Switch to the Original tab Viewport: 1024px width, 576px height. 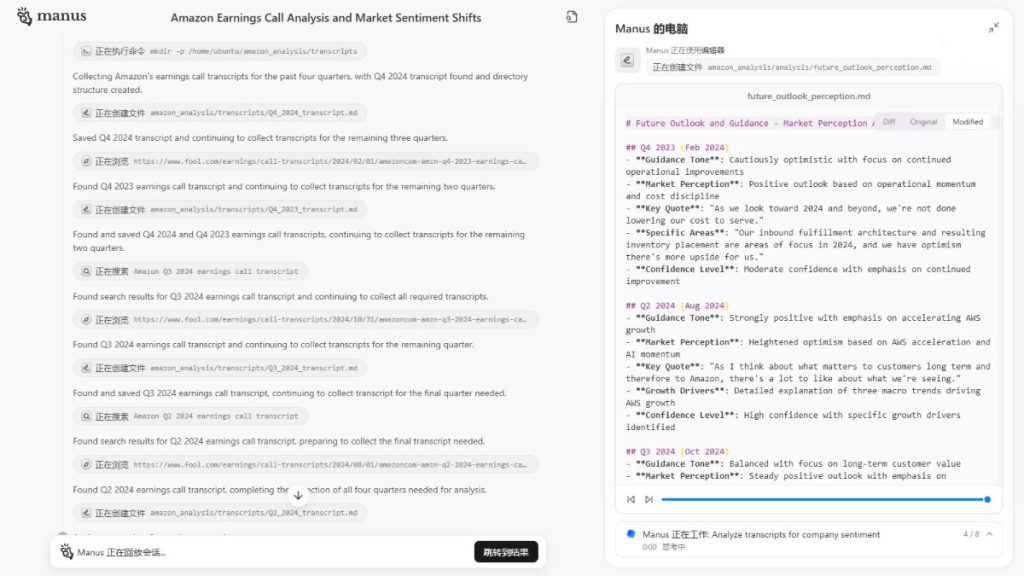tap(923, 122)
